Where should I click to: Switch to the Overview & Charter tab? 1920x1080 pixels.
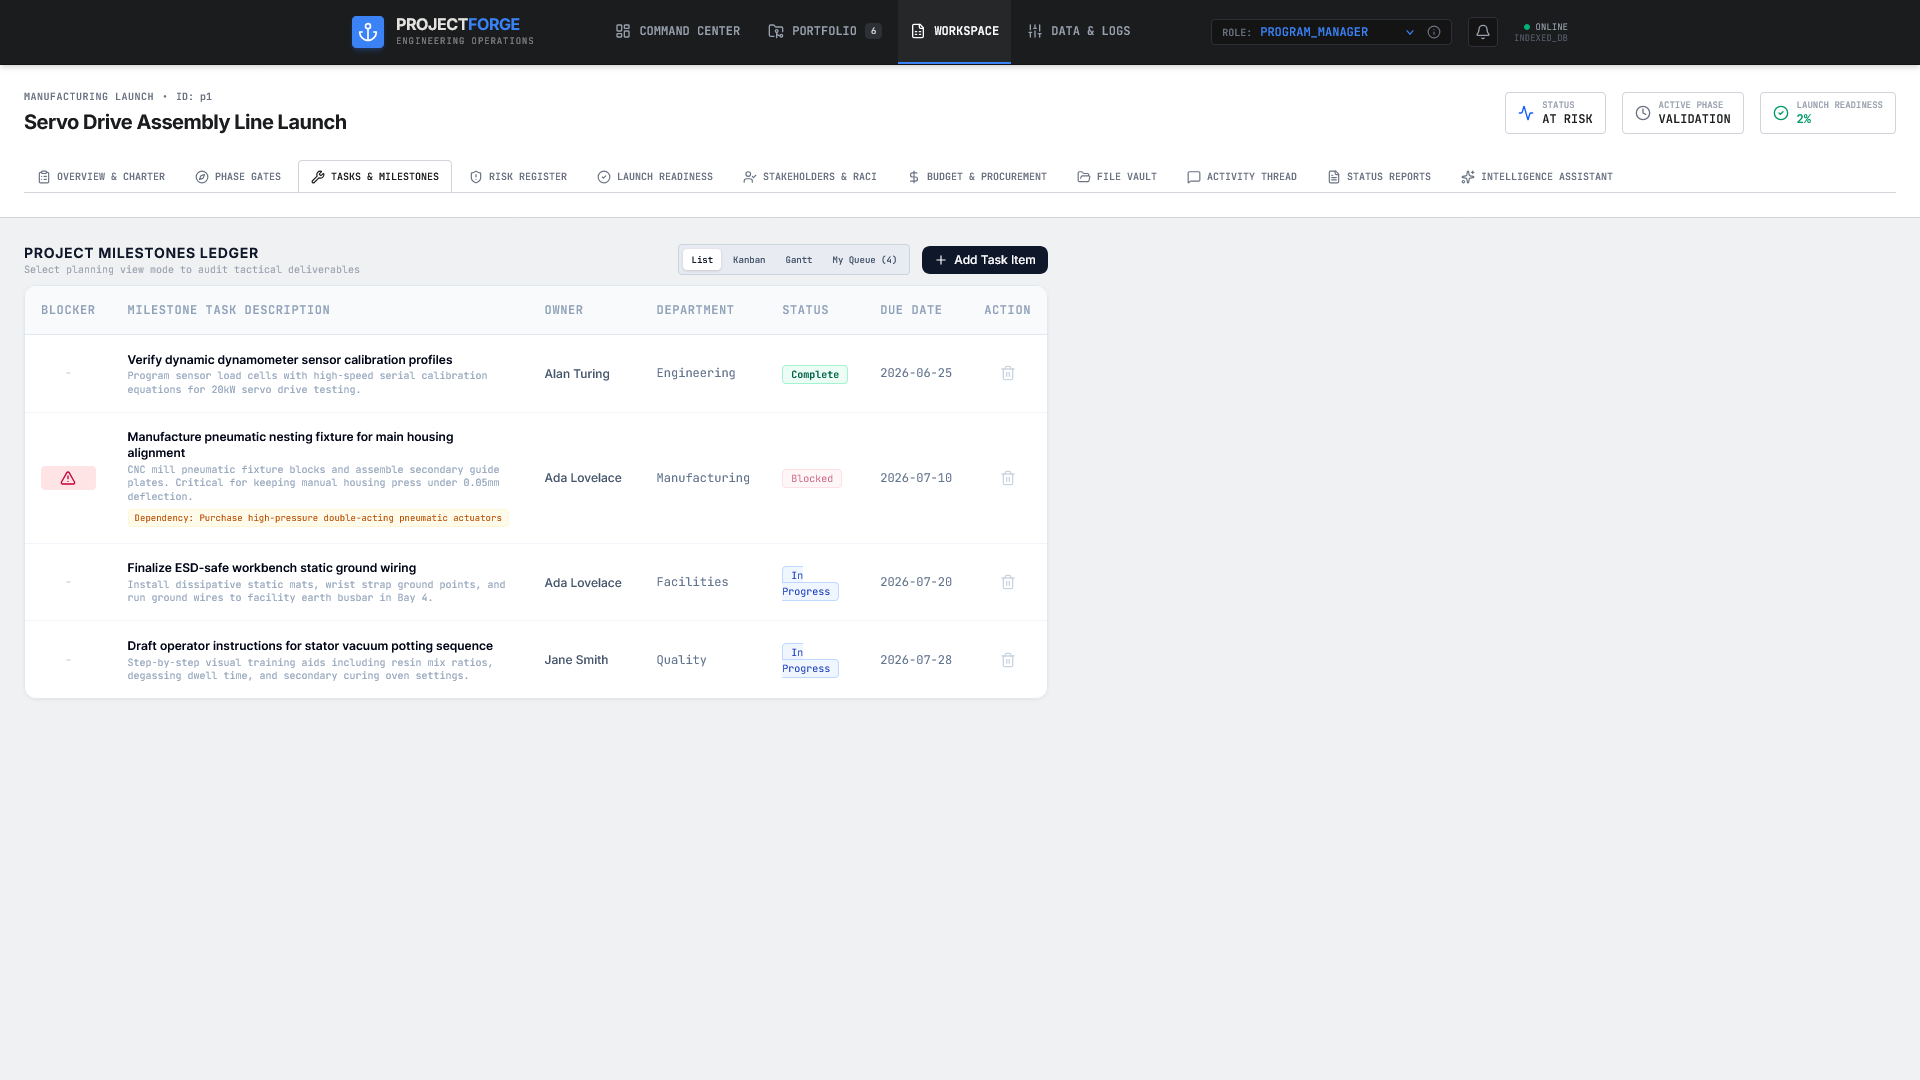(101, 177)
